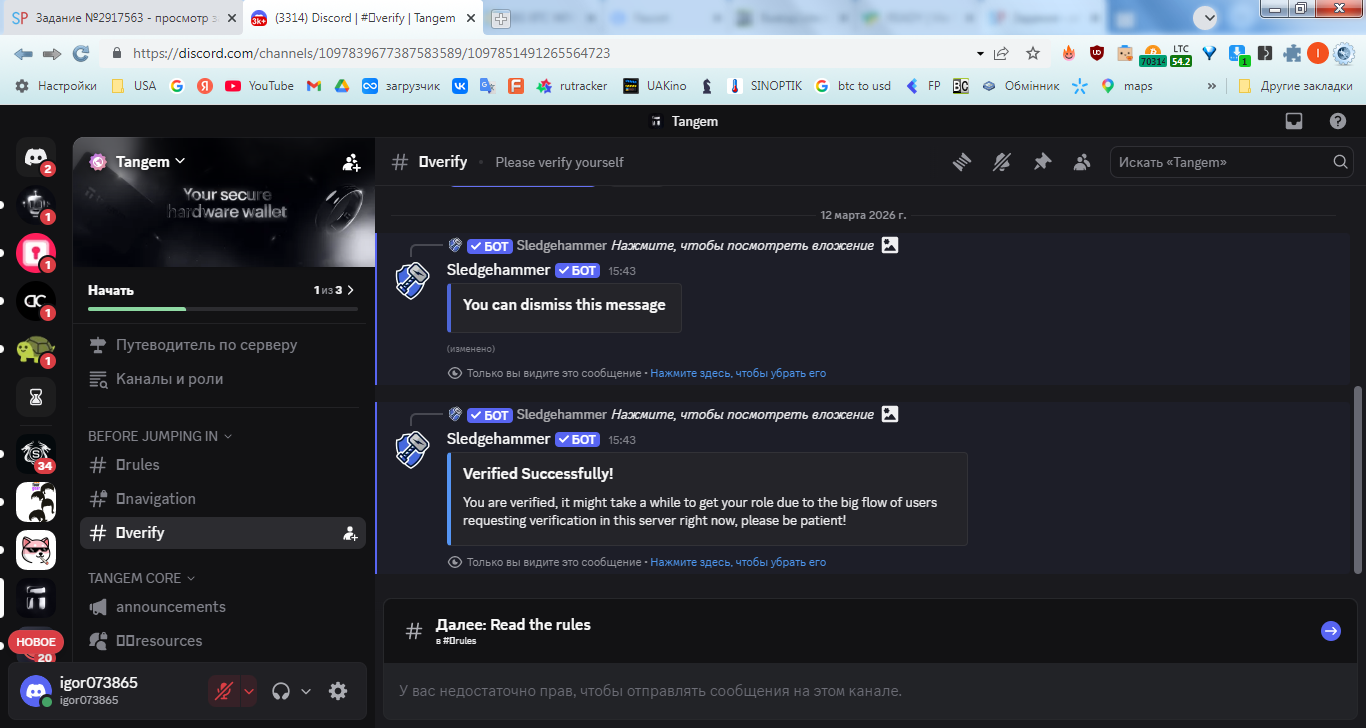Screen dimensions: 1366x728
Task: Open the maps bookmark
Action: [x=1127, y=86]
